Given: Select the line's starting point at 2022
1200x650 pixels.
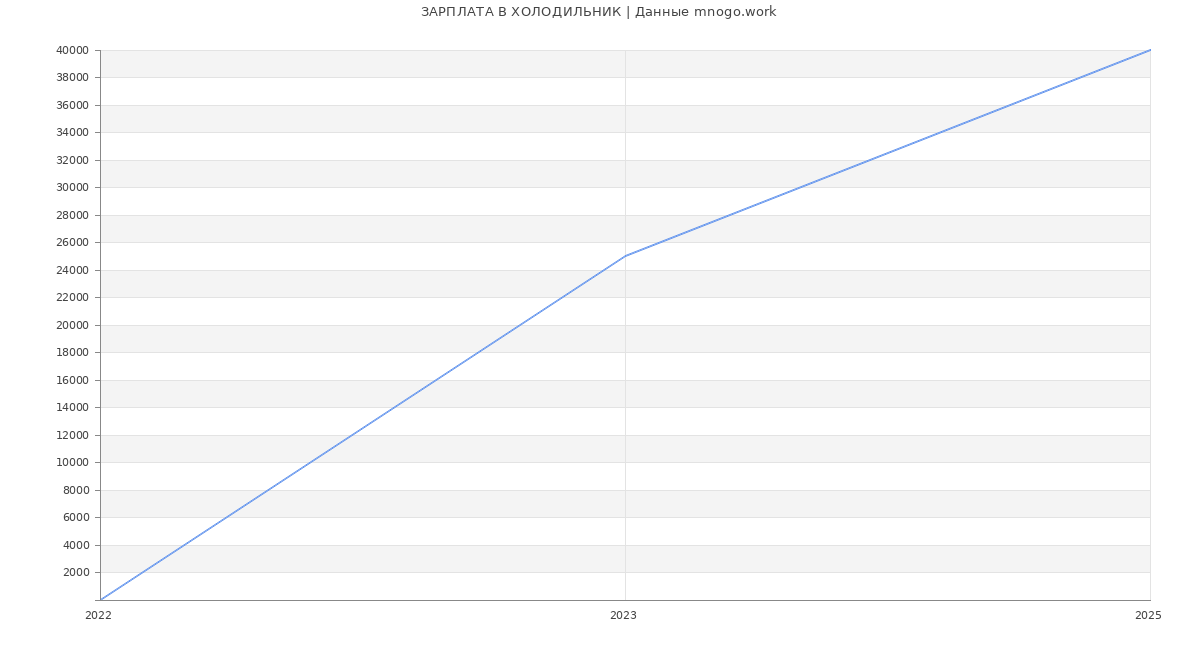Looking at the screenshot, I should pyautogui.click(x=101, y=599).
